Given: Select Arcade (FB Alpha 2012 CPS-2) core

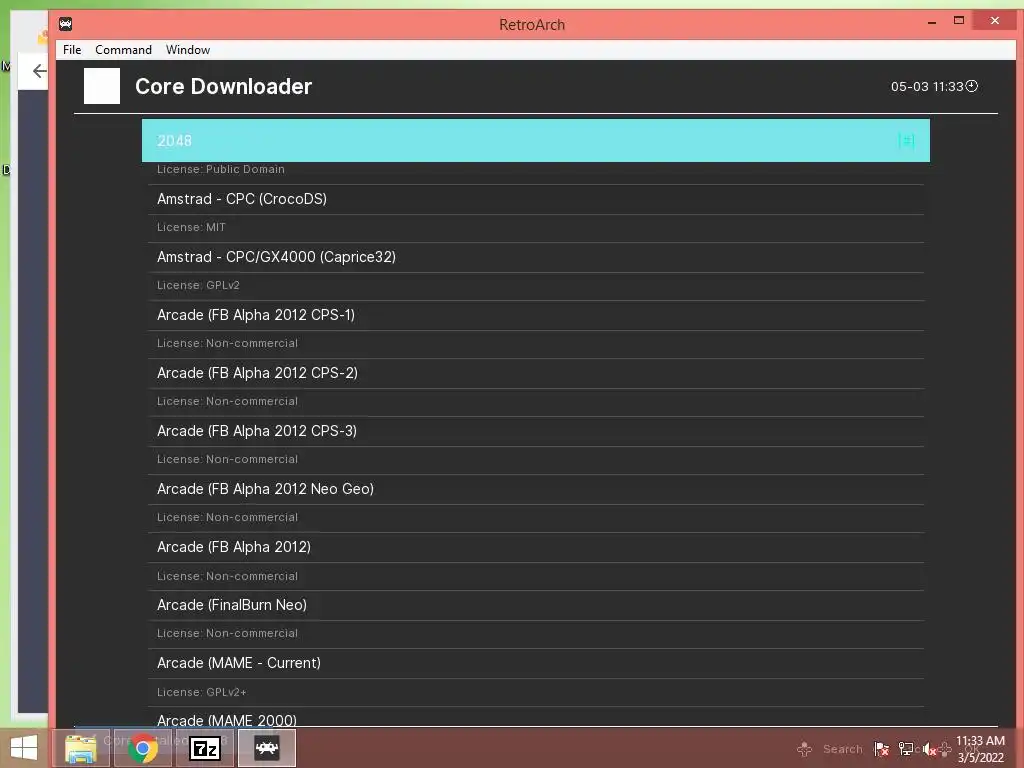Looking at the screenshot, I should coord(536,374).
